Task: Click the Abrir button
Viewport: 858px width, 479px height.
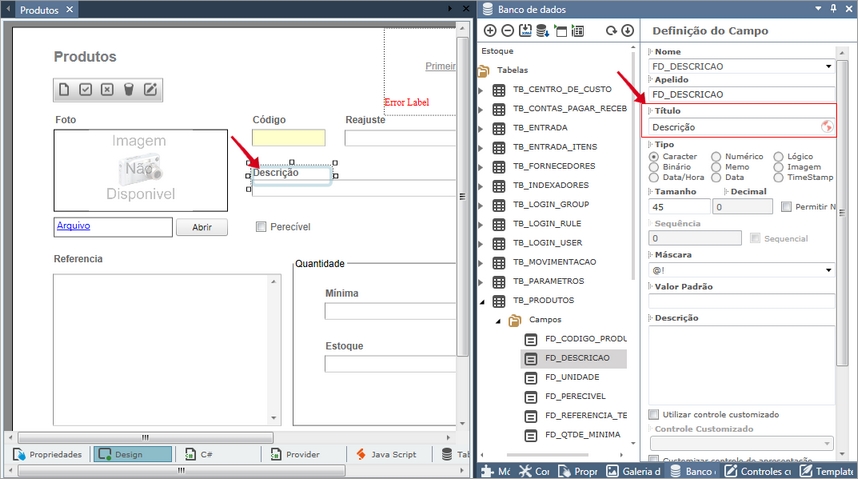Action: coord(202,227)
